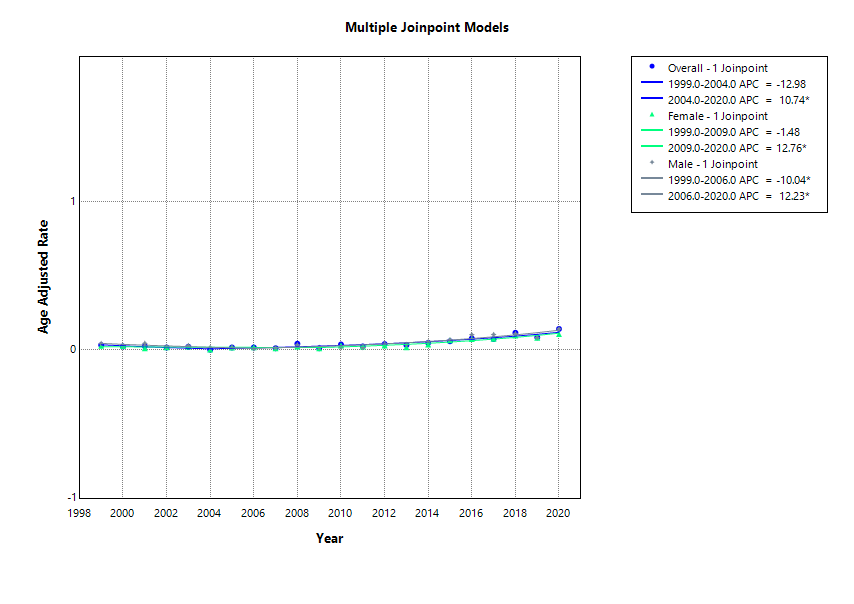The width and height of the screenshot is (854, 604).
Task: Click the Overall data point at 2008
Action: [x=297, y=344]
